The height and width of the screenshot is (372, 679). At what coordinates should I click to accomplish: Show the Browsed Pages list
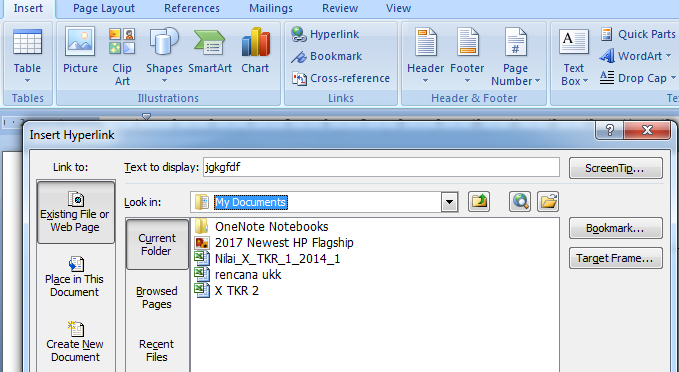pyautogui.click(x=157, y=297)
